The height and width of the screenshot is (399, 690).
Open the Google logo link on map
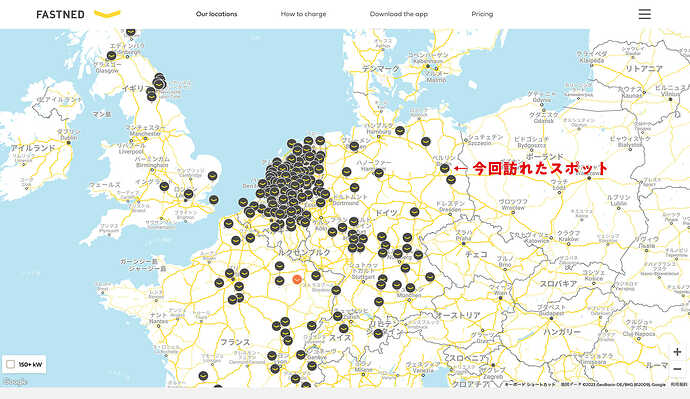pyautogui.click(x=15, y=382)
